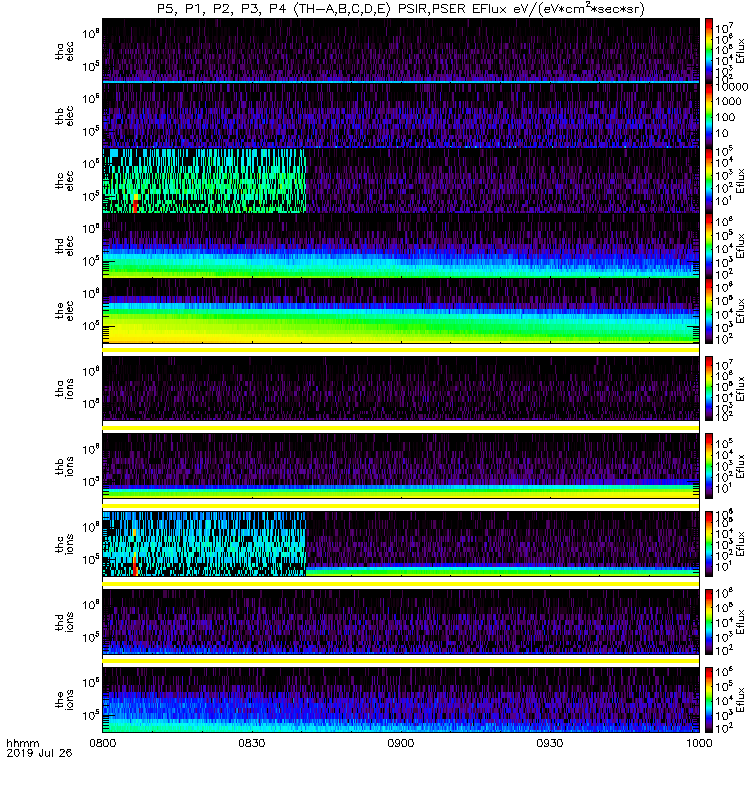Viewport: 750px width, 800px height.
Task: Click the red spike in thc ions spectrogram
Action: 135,566
